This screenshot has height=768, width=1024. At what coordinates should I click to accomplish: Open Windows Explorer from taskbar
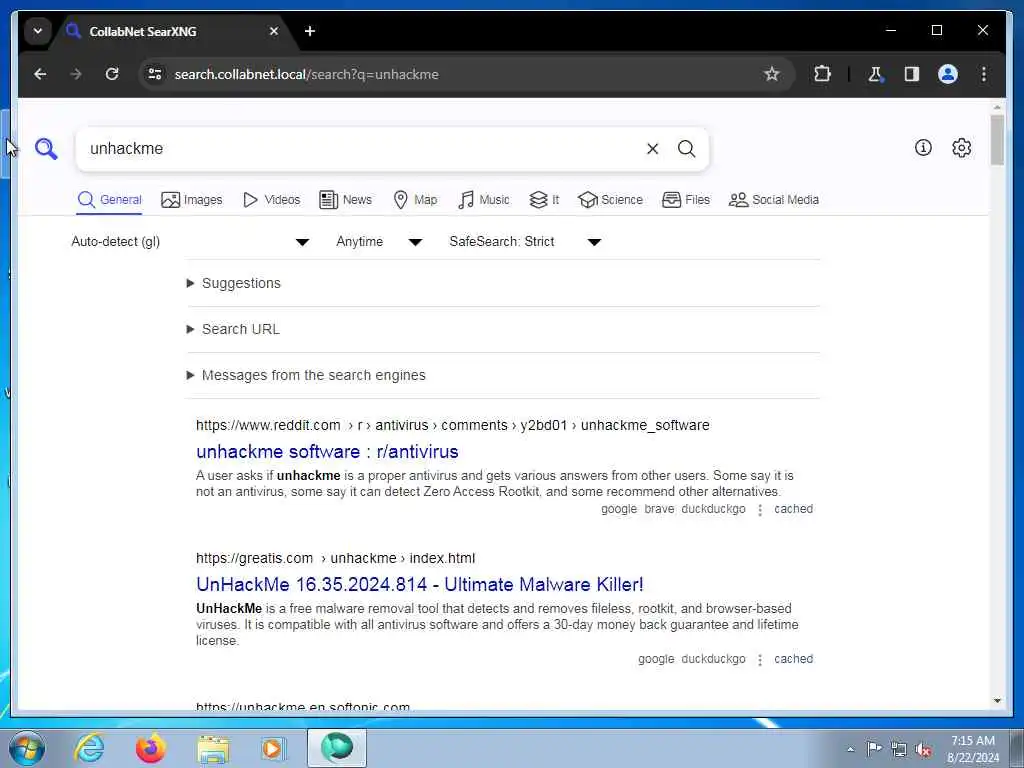tap(213, 749)
